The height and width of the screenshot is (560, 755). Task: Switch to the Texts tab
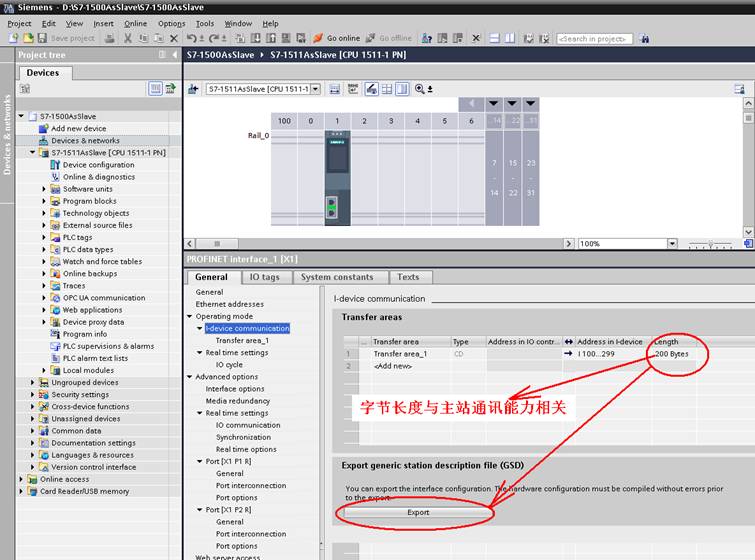click(x=408, y=277)
